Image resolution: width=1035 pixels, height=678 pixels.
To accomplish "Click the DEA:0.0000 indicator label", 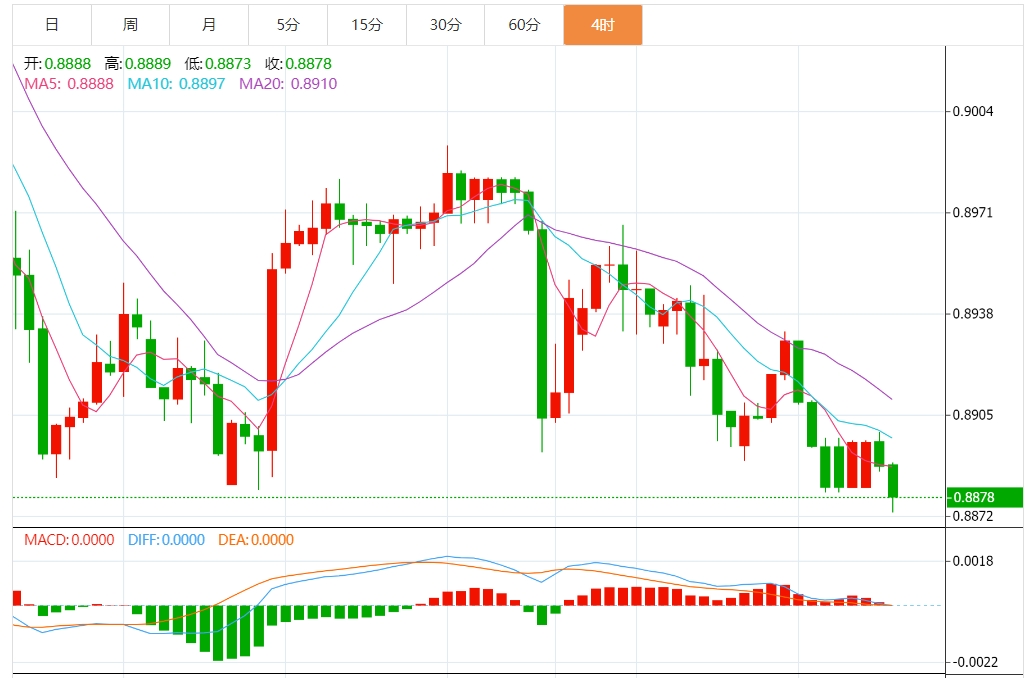I will click(x=256, y=540).
